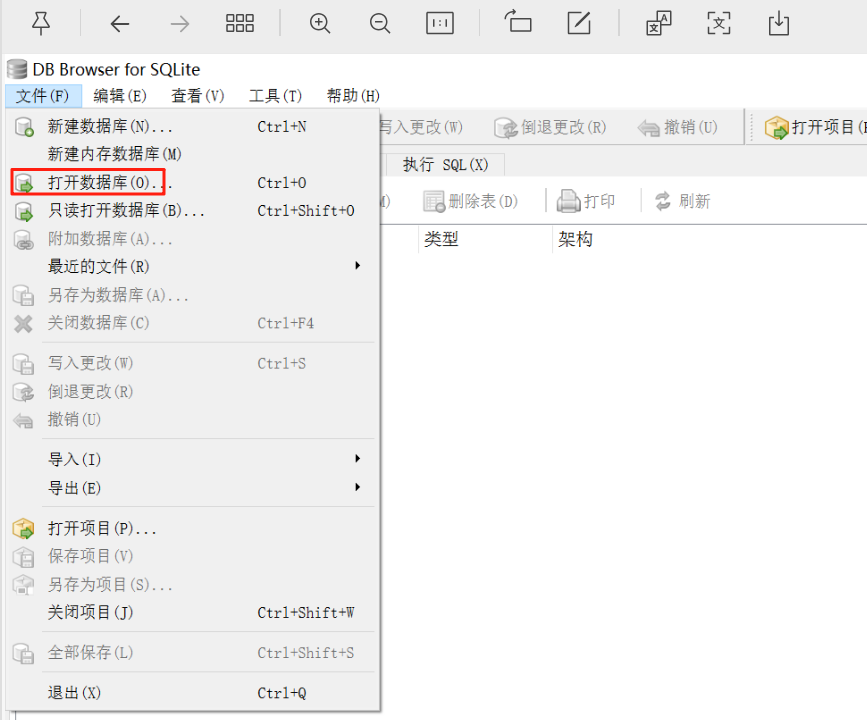Click the Ctrl+Q shortcut text
Viewport: 867px width, 720px height.
(282, 693)
